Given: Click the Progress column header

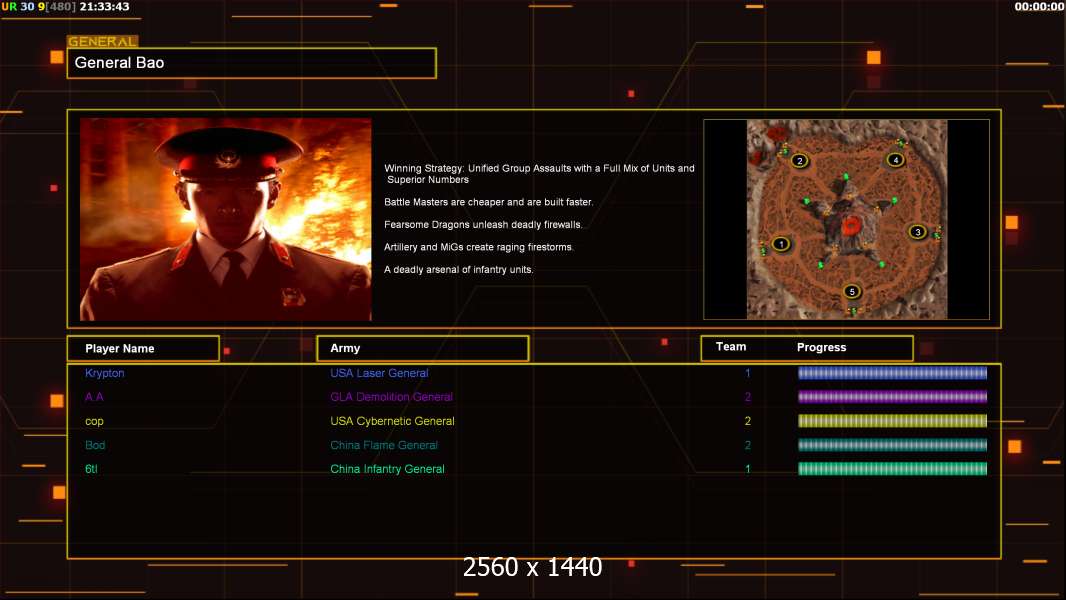Looking at the screenshot, I should (821, 347).
